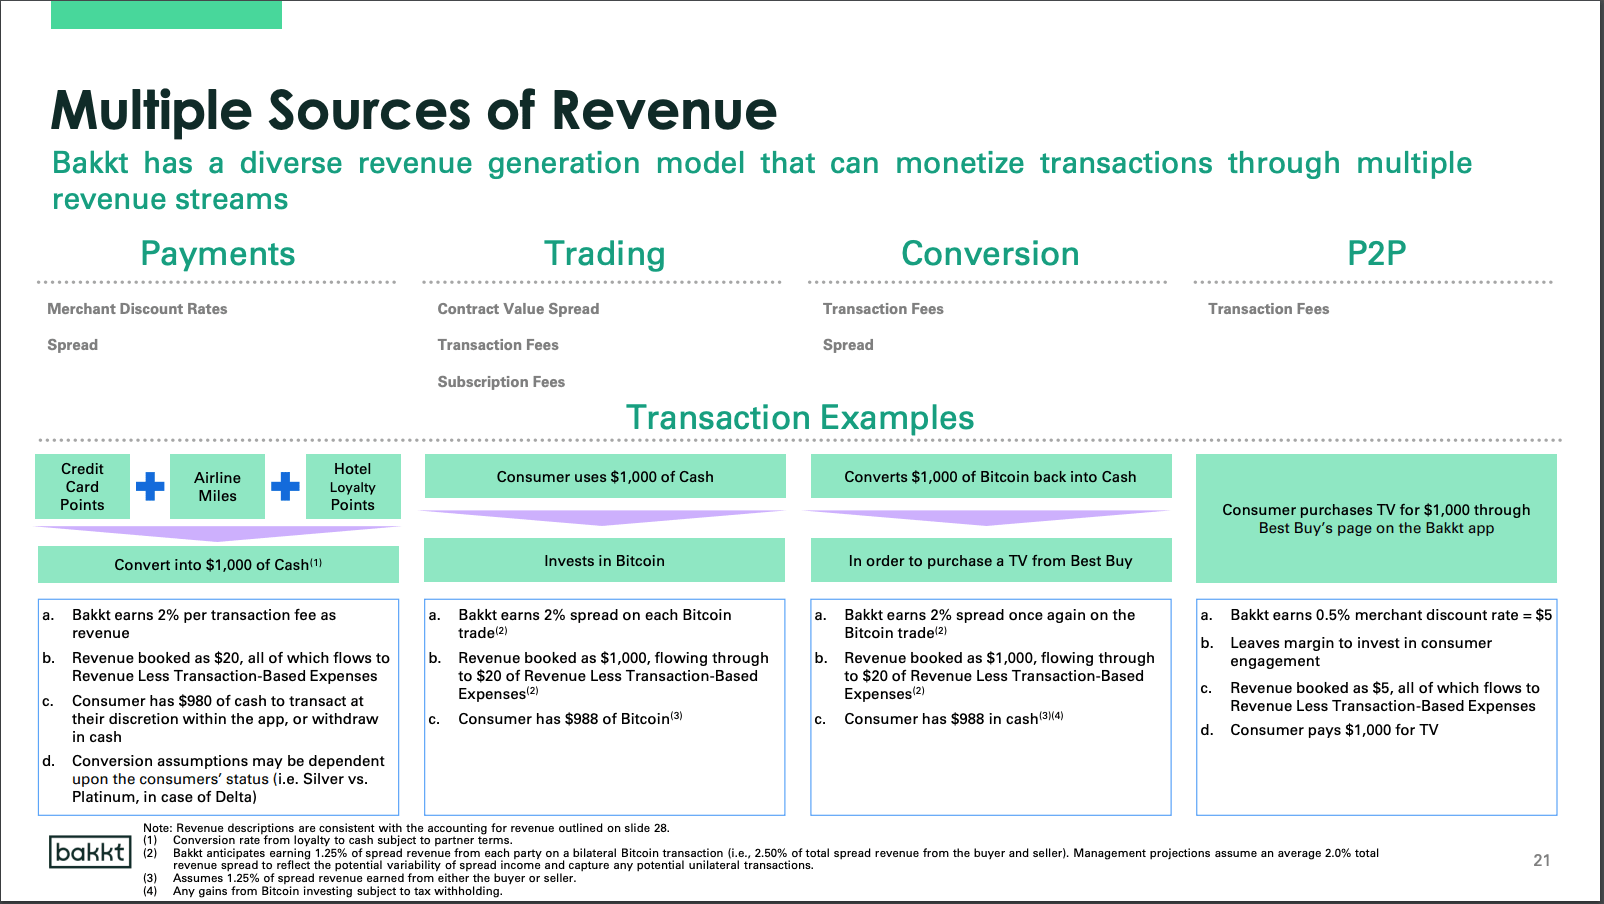Click the purchase a TV from Best Buy box

[x=990, y=561]
